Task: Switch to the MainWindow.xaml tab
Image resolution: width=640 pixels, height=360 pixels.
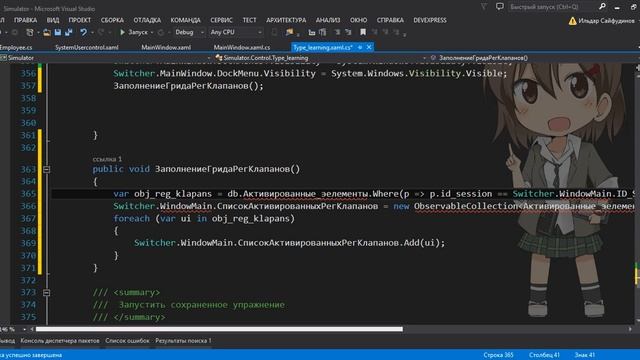Action: 166,47
